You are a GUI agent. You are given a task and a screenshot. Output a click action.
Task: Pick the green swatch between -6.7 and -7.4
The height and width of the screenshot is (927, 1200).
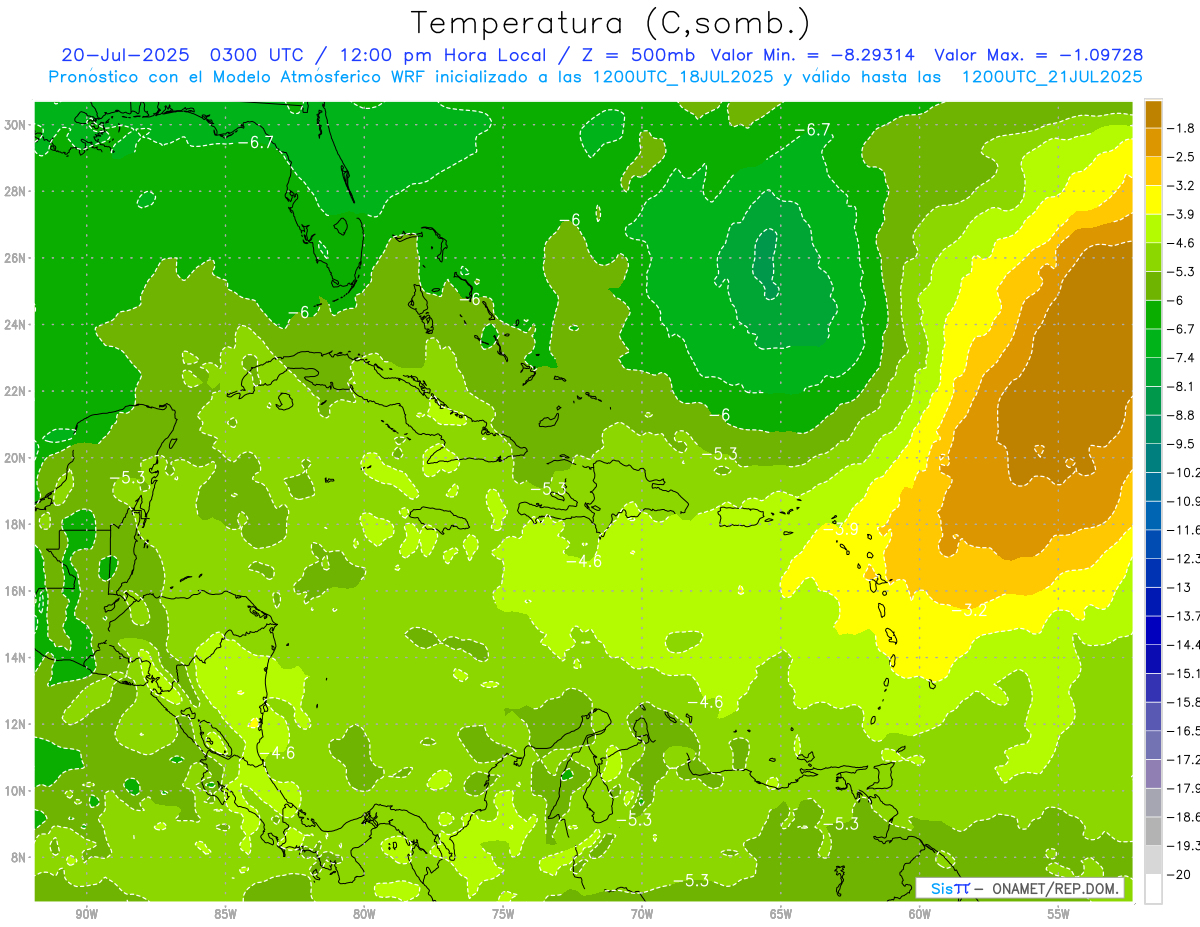1153,343
